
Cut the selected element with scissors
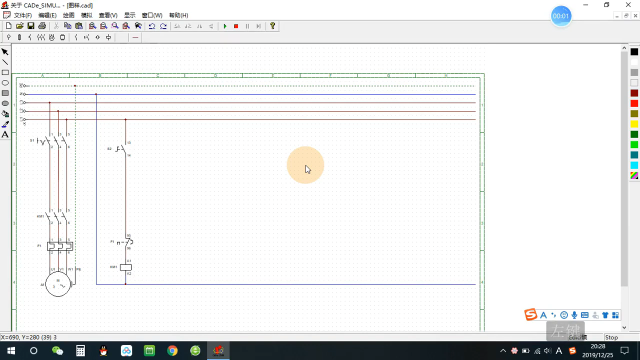pyautogui.click(x=57, y=26)
